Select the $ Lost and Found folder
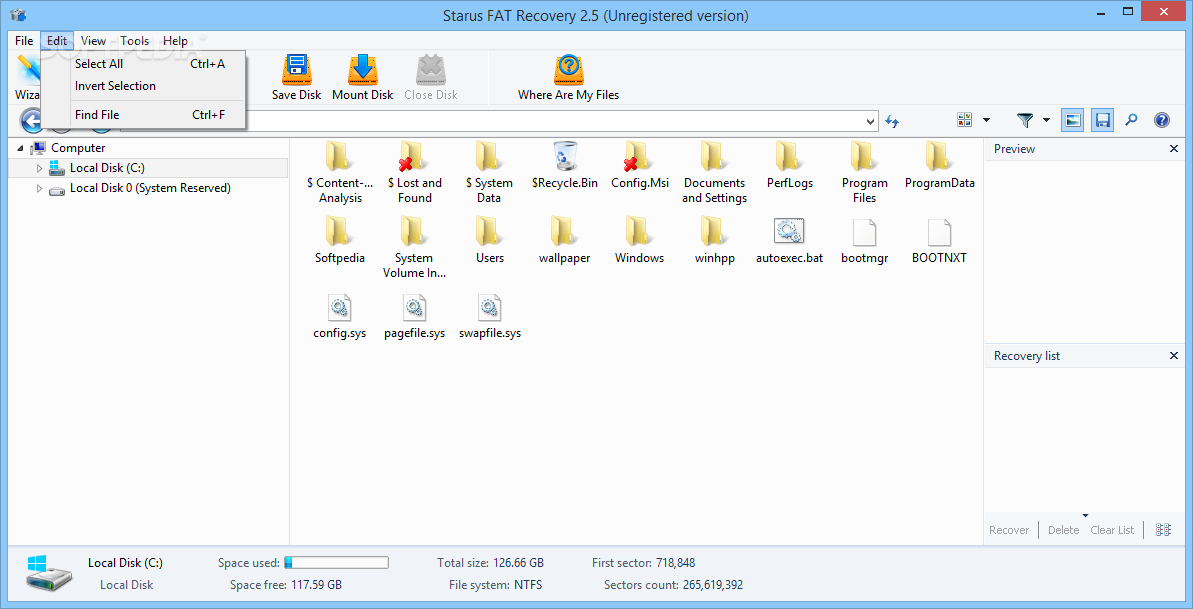The height and width of the screenshot is (609, 1193). pyautogui.click(x=415, y=173)
